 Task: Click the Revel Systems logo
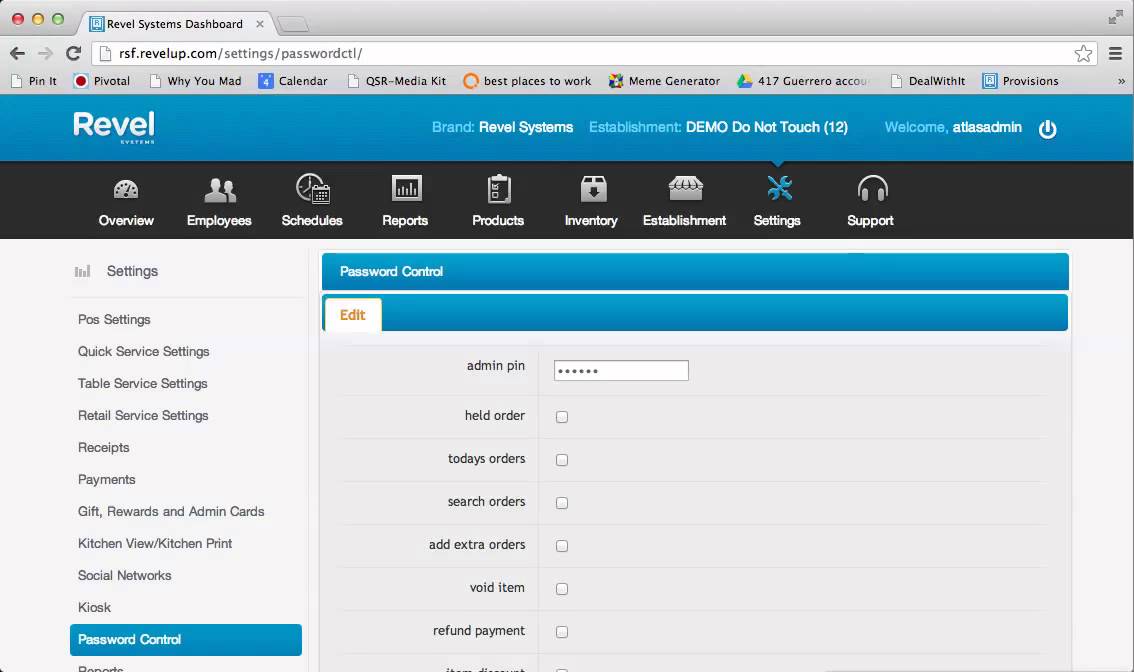(x=114, y=127)
